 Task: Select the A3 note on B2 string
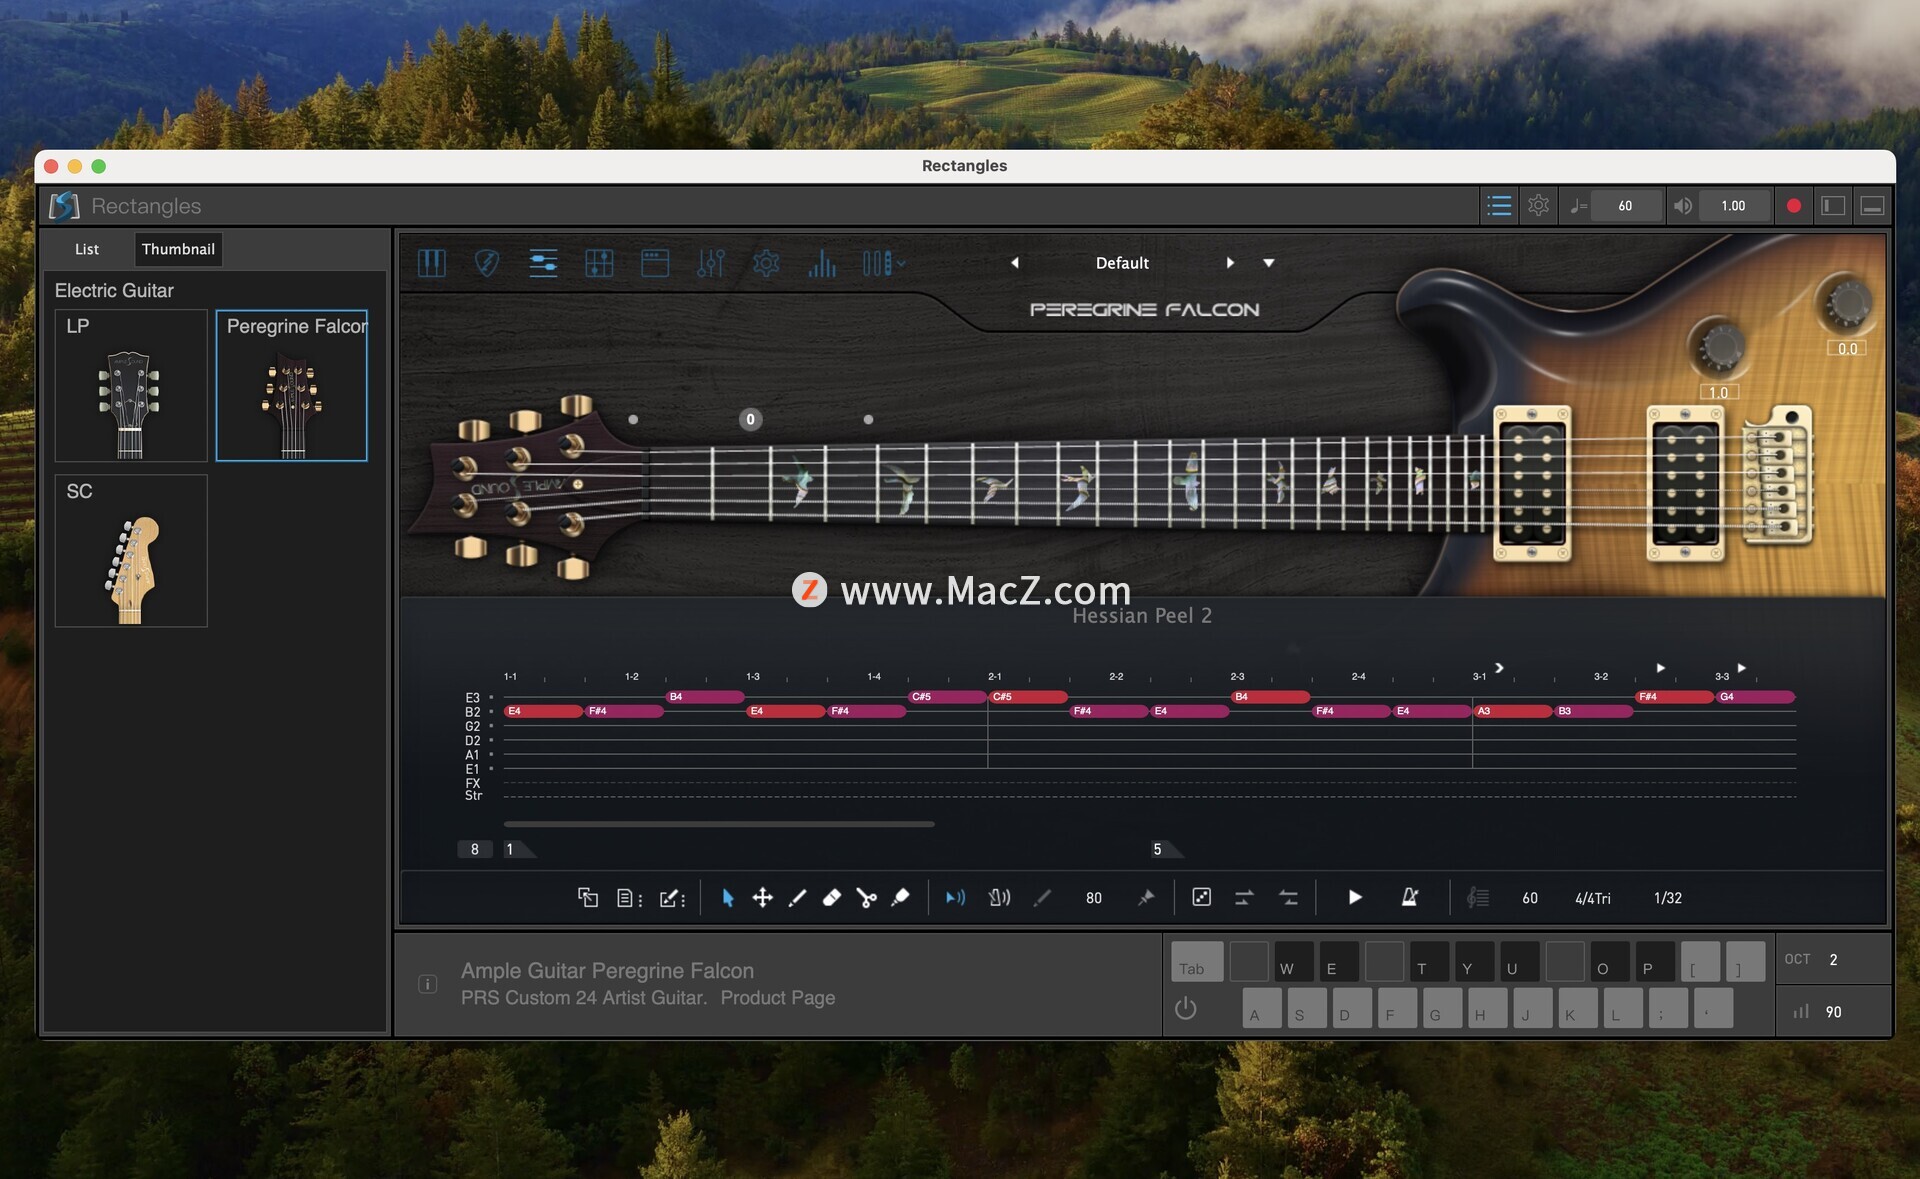tap(1512, 711)
